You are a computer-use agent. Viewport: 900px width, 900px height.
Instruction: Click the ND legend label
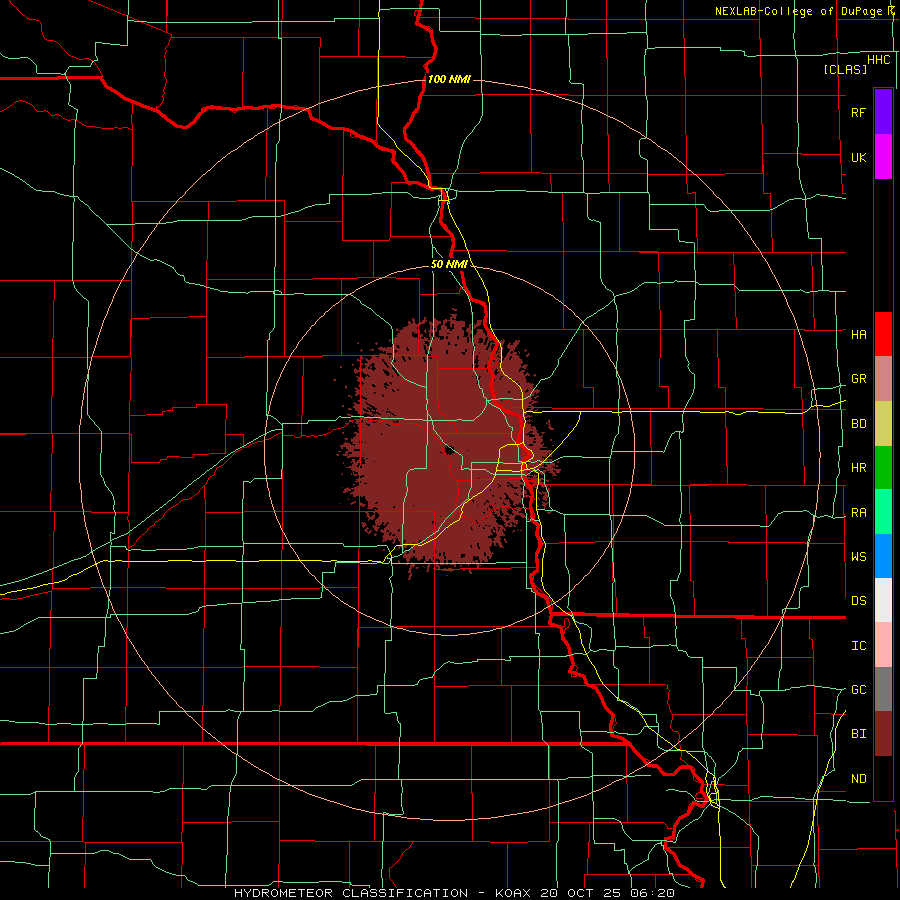[858, 779]
